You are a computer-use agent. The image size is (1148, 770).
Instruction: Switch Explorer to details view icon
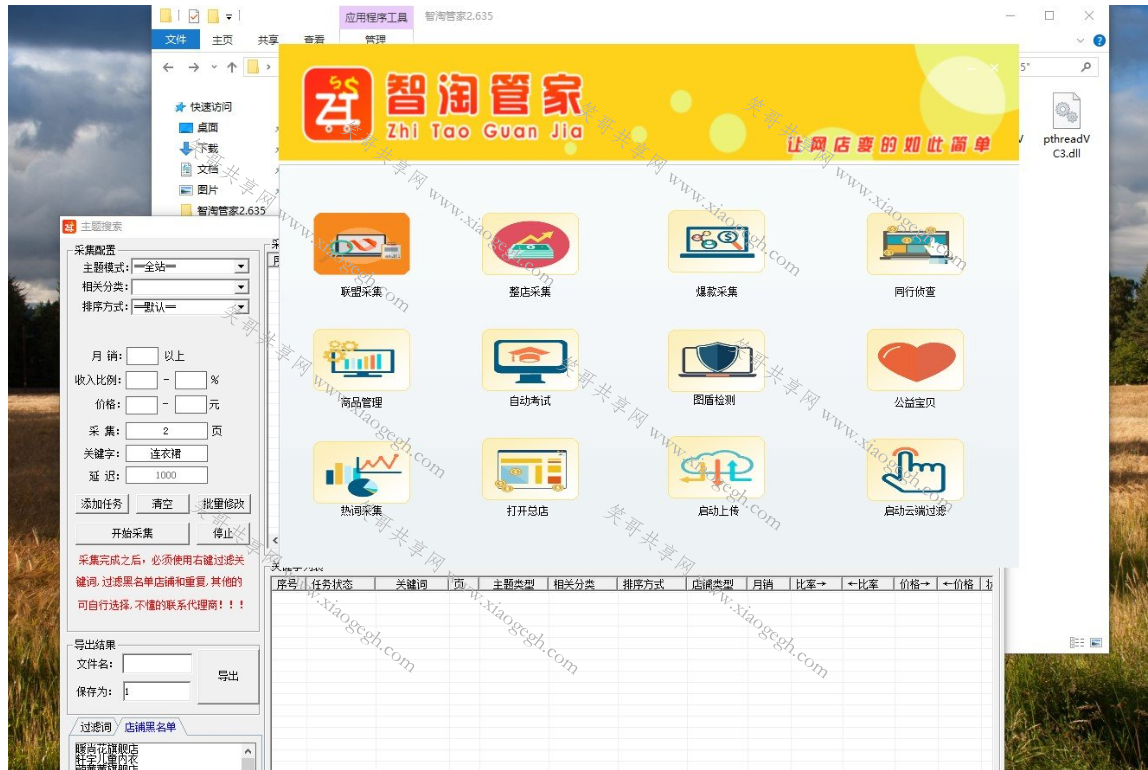pyautogui.click(x=1077, y=643)
